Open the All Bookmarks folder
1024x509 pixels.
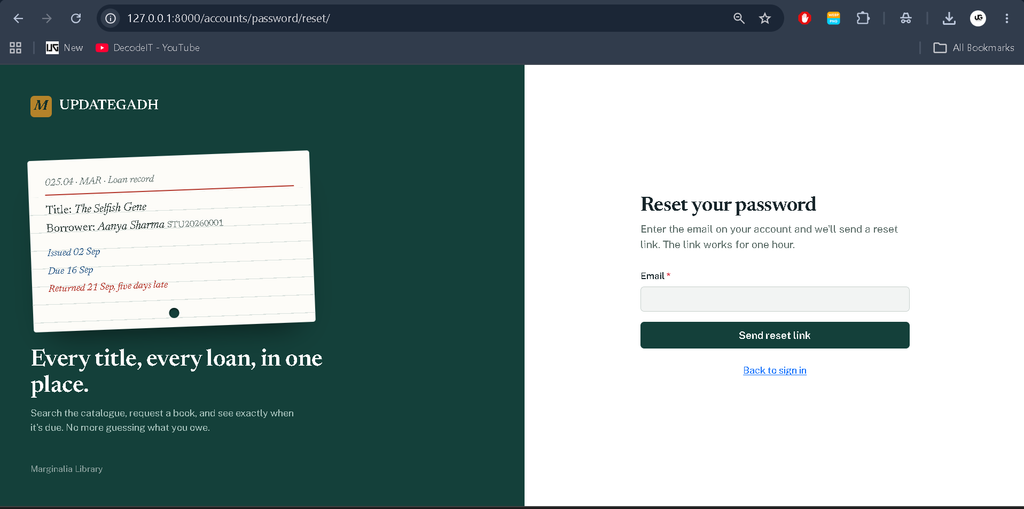tap(974, 48)
